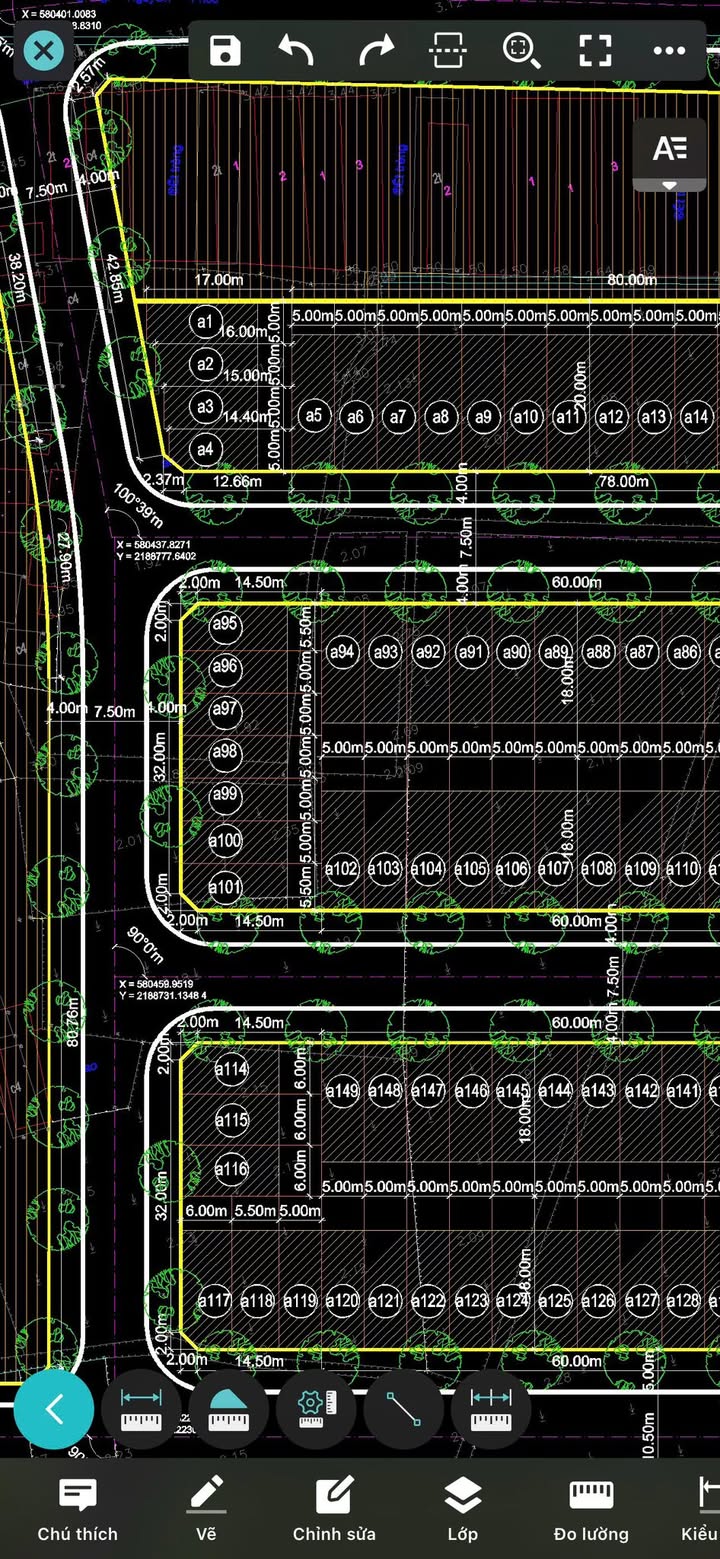Enter fullscreen view mode

click(595, 50)
